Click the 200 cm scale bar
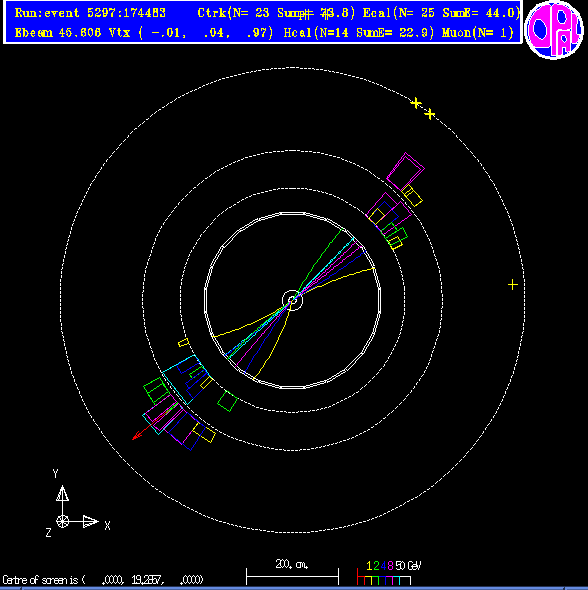The image size is (588, 590). (x=292, y=576)
